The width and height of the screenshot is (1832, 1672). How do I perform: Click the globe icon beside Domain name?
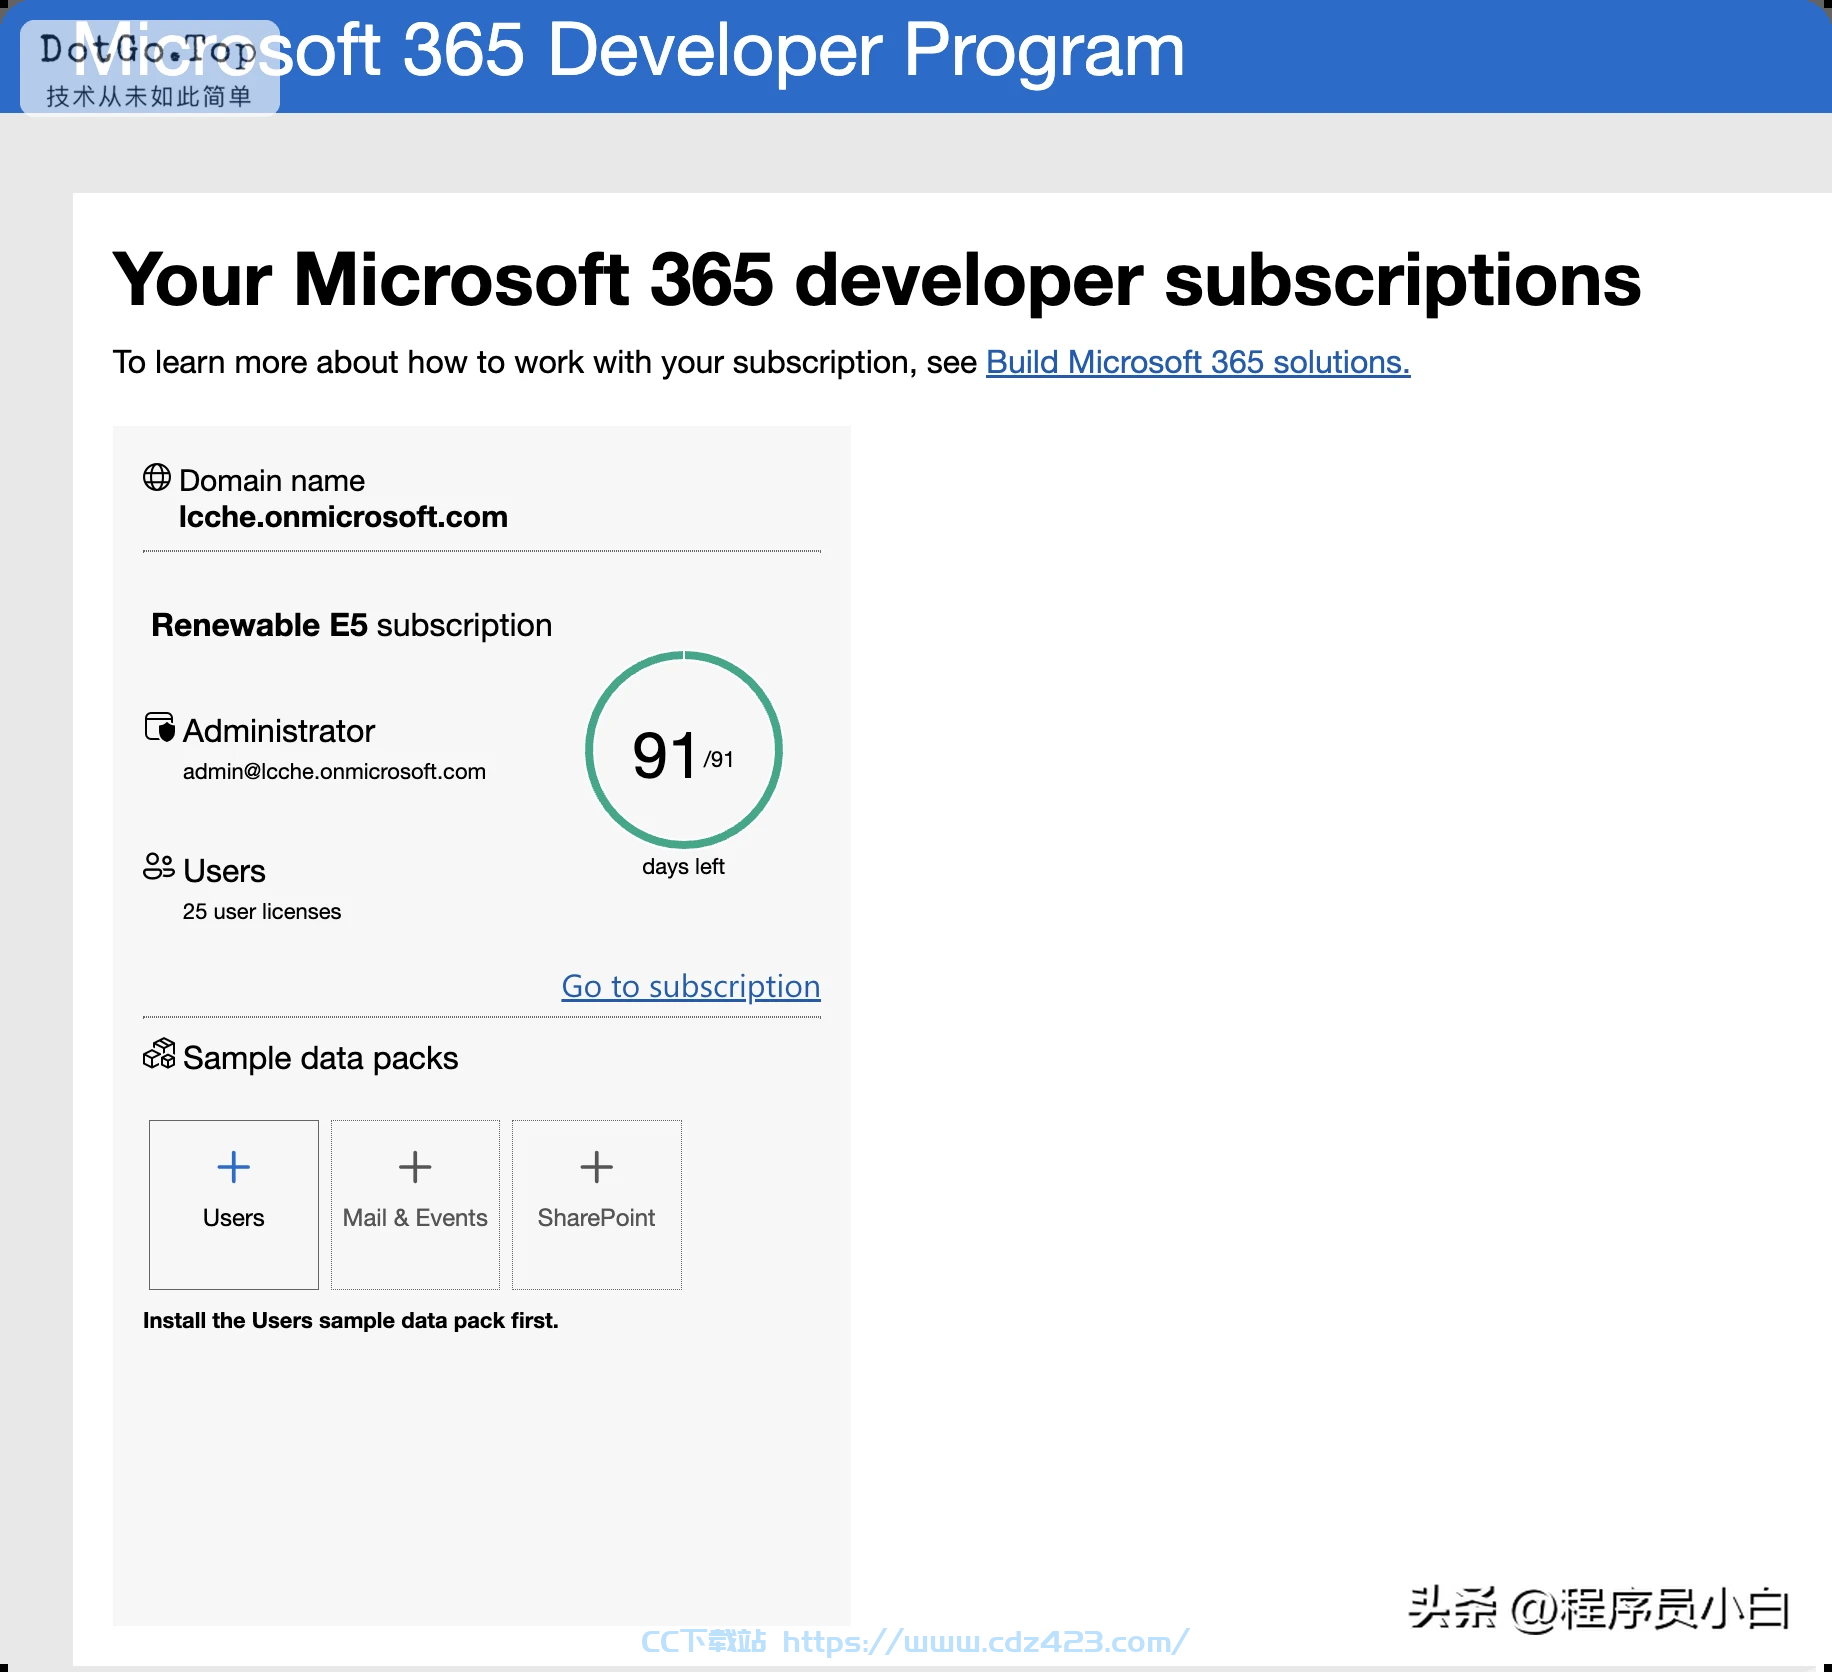157,477
